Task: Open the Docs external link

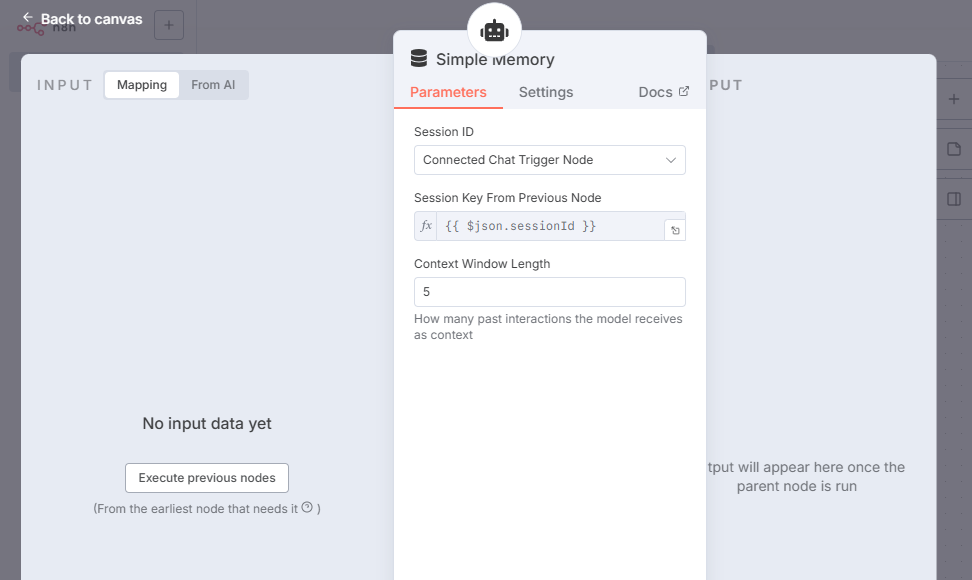Action: [x=664, y=92]
